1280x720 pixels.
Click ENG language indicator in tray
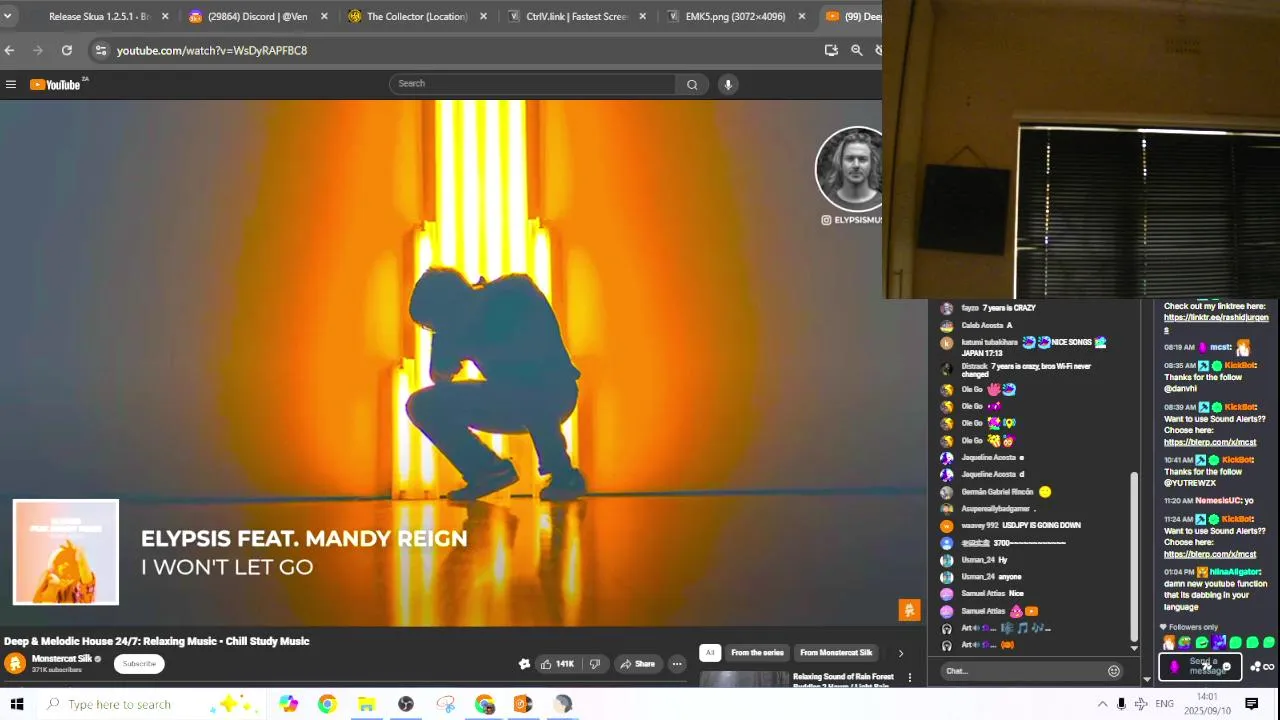click(x=1164, y=704)
